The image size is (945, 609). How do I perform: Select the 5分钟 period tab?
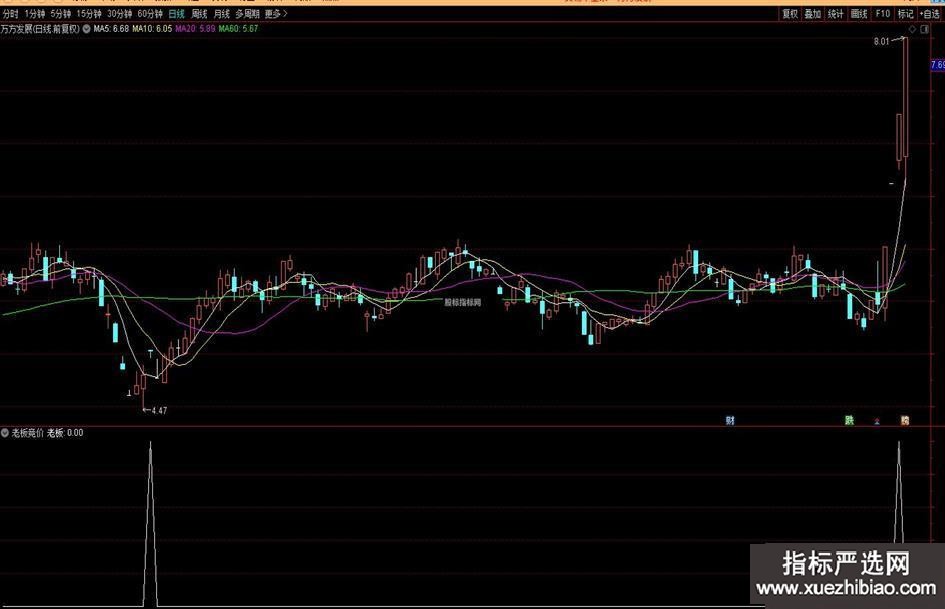point(60,13)
